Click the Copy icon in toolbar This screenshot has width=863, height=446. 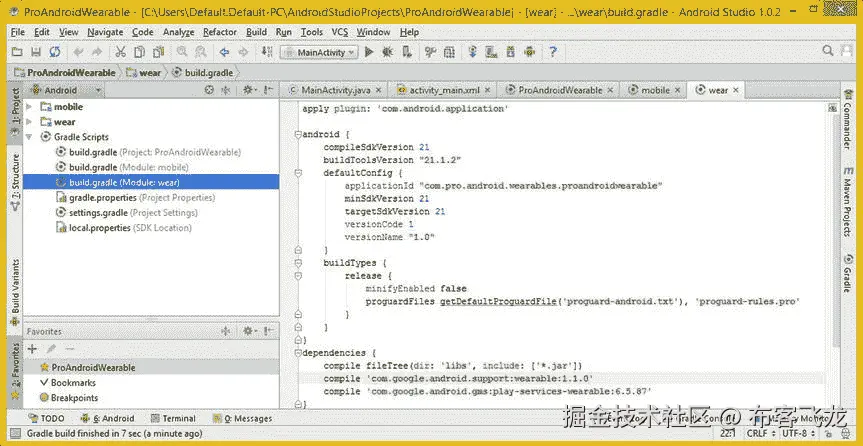click(139, 52)
